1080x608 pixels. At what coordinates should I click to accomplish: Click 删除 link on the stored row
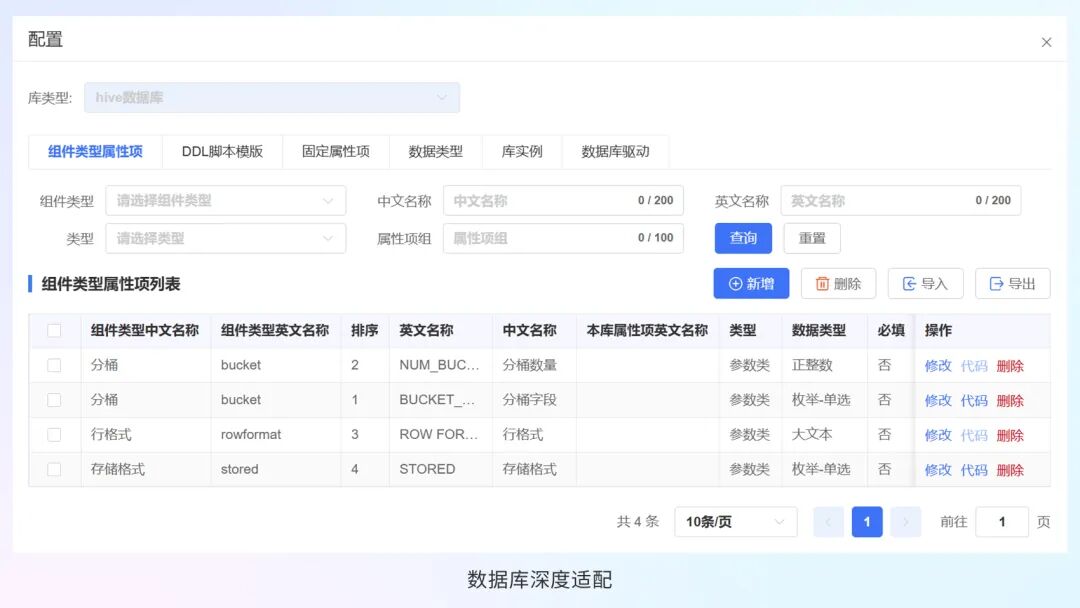(x=1011, y=468)
